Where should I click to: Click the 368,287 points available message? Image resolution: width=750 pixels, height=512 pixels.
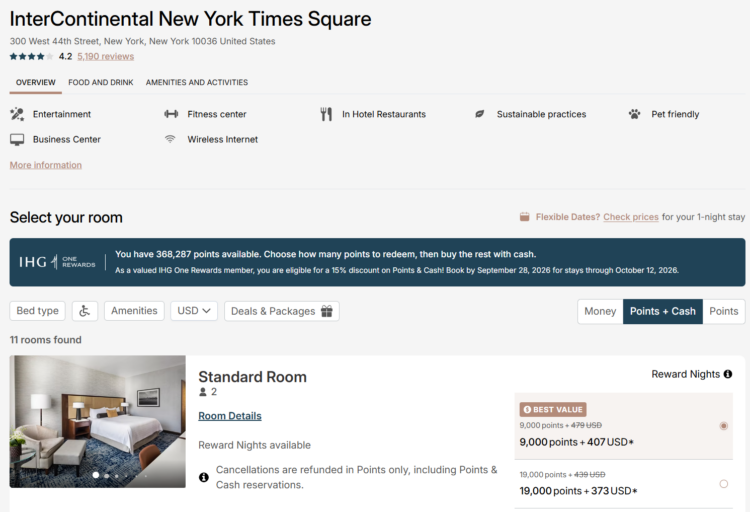tap(325, 254)
